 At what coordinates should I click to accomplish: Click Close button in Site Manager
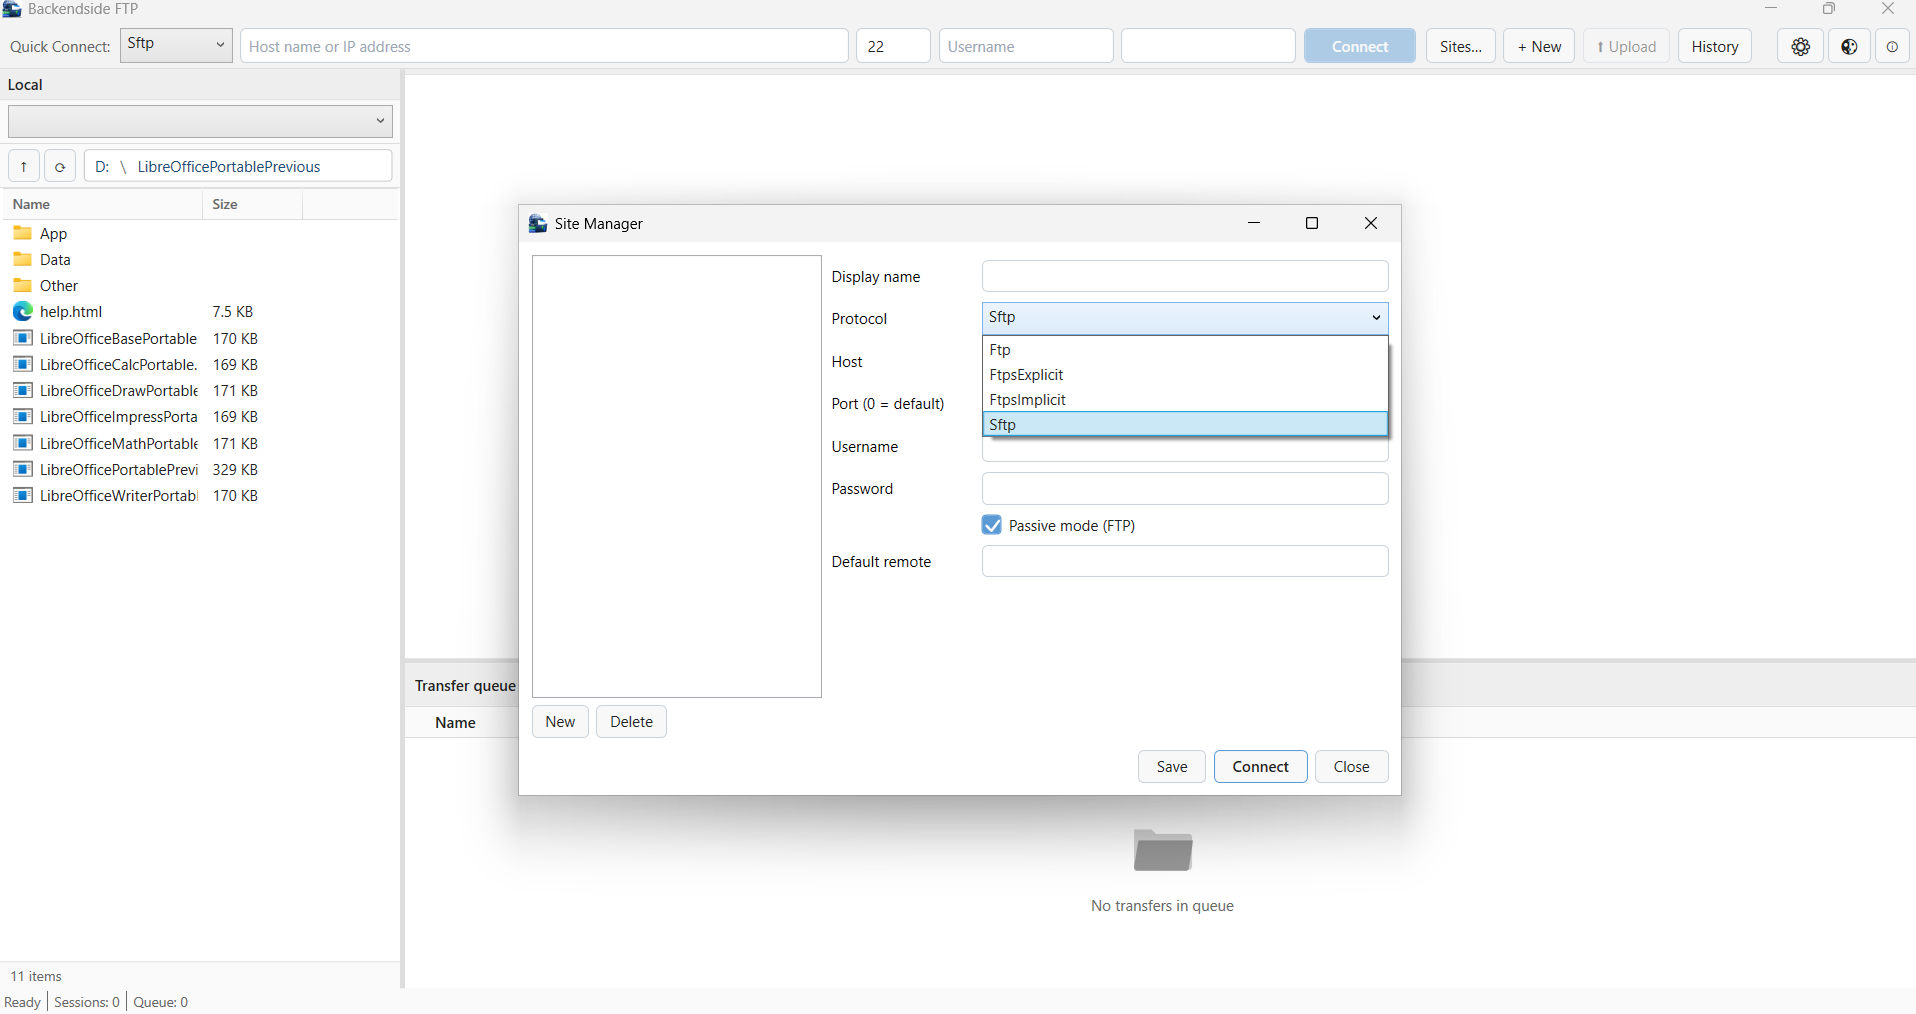[1351, 766]
